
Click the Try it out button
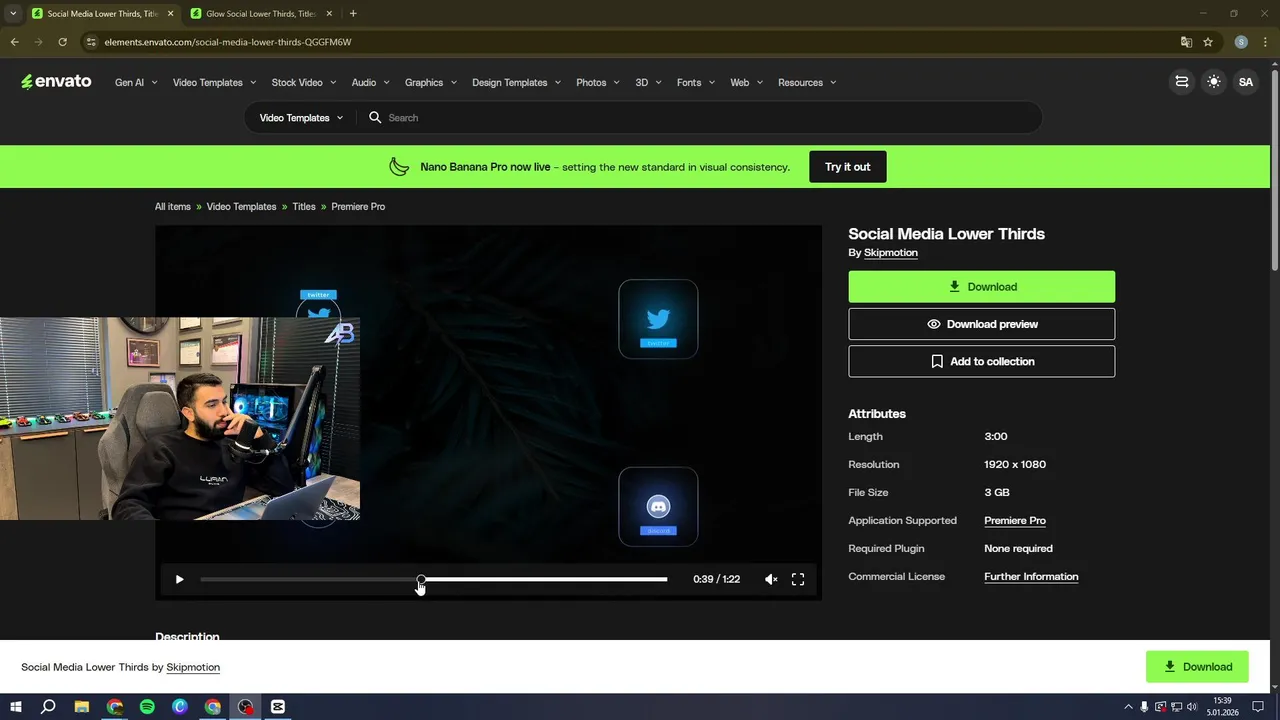(x=848, y=167)
